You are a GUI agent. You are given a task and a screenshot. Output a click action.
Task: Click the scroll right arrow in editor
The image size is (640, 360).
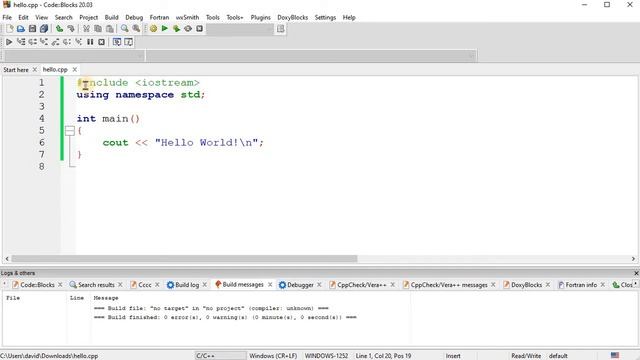click(x=633, y=259)
